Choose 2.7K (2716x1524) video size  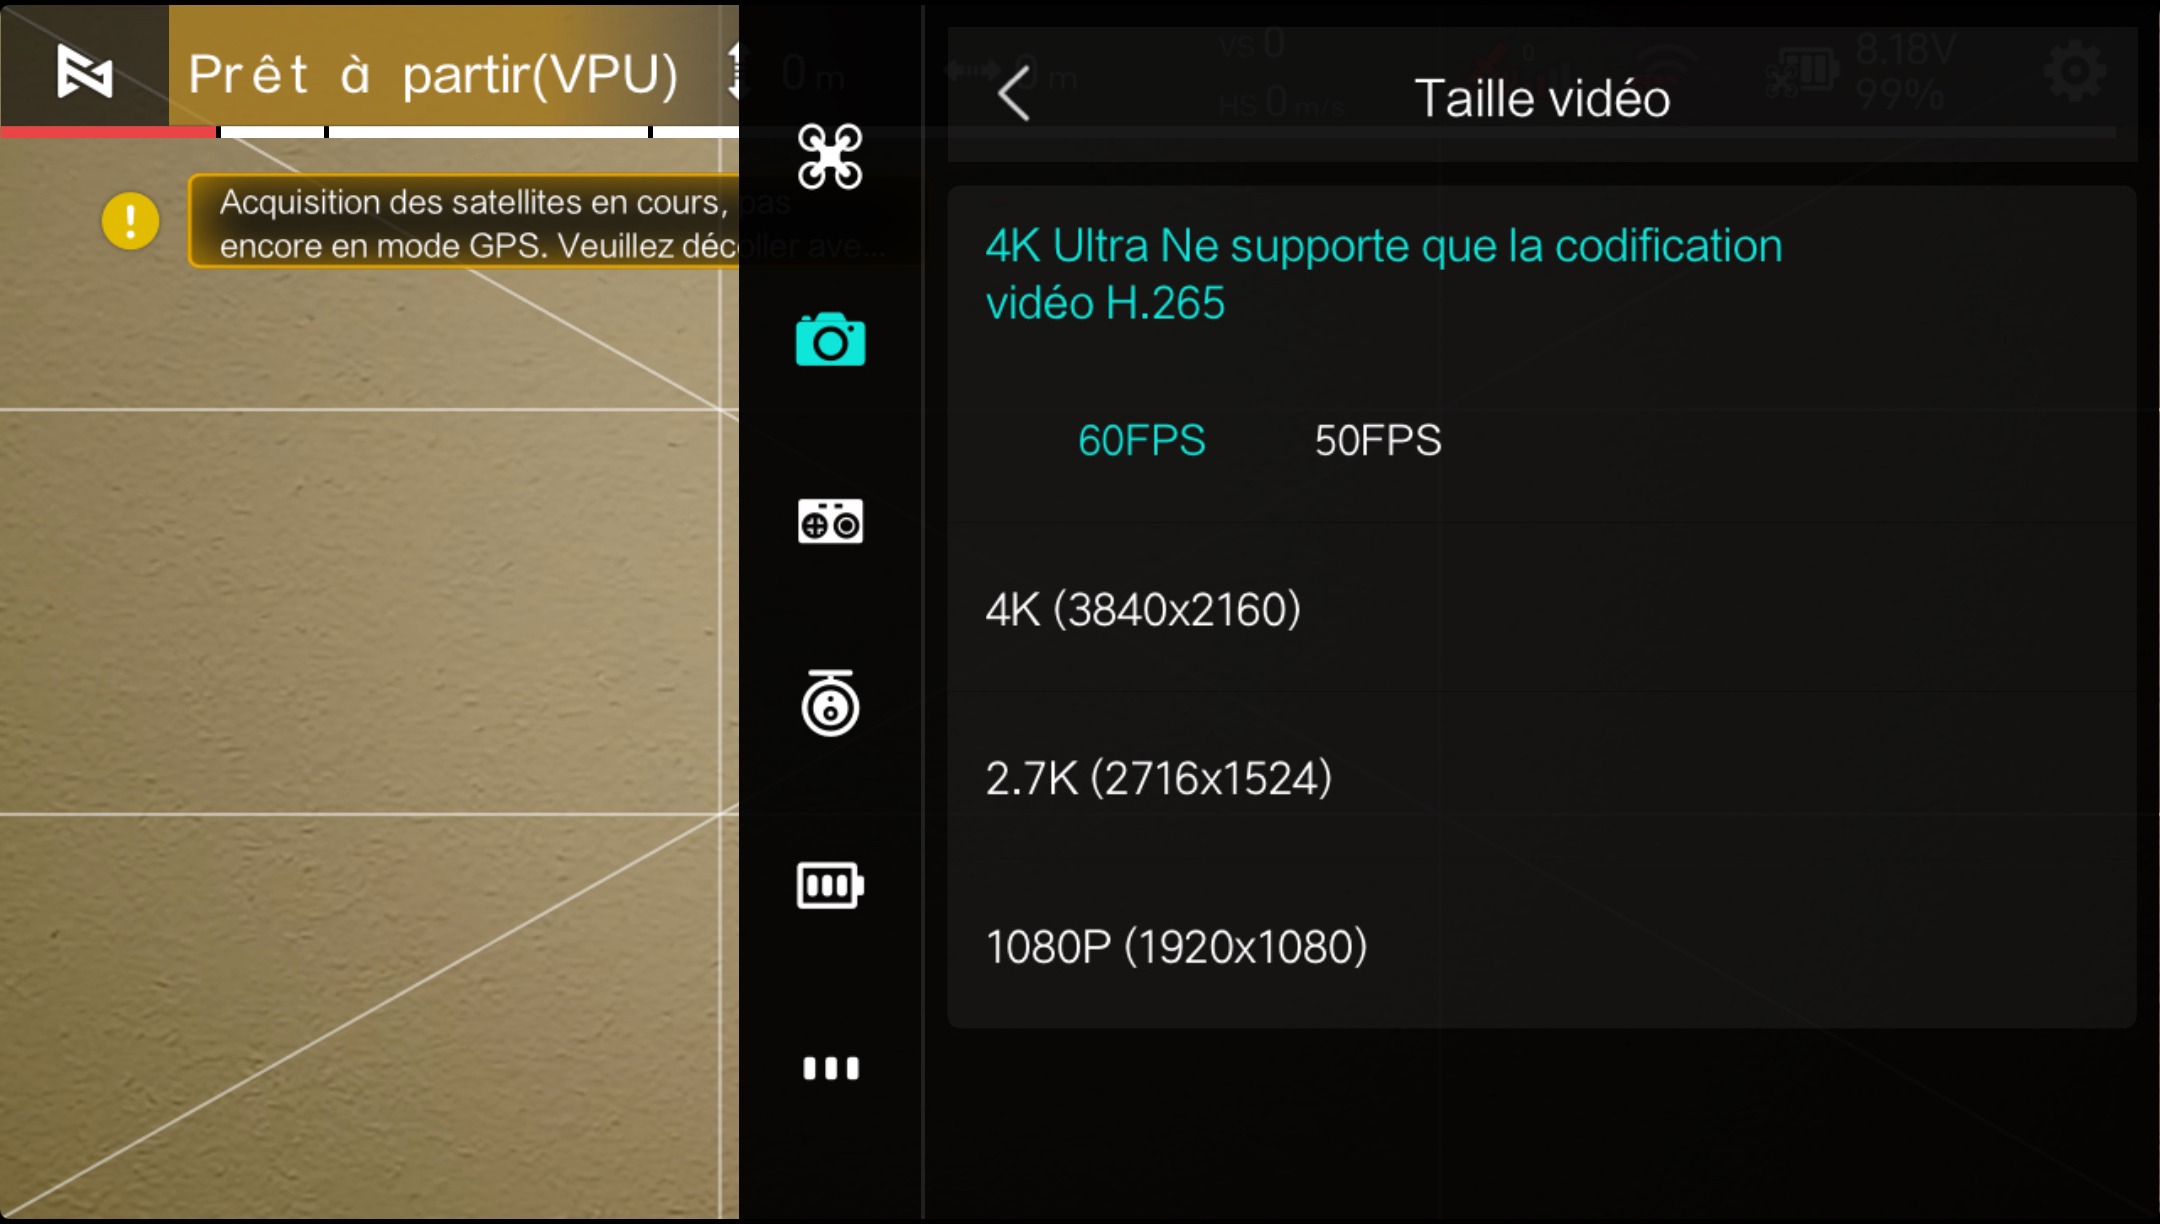coord(1541,778)
